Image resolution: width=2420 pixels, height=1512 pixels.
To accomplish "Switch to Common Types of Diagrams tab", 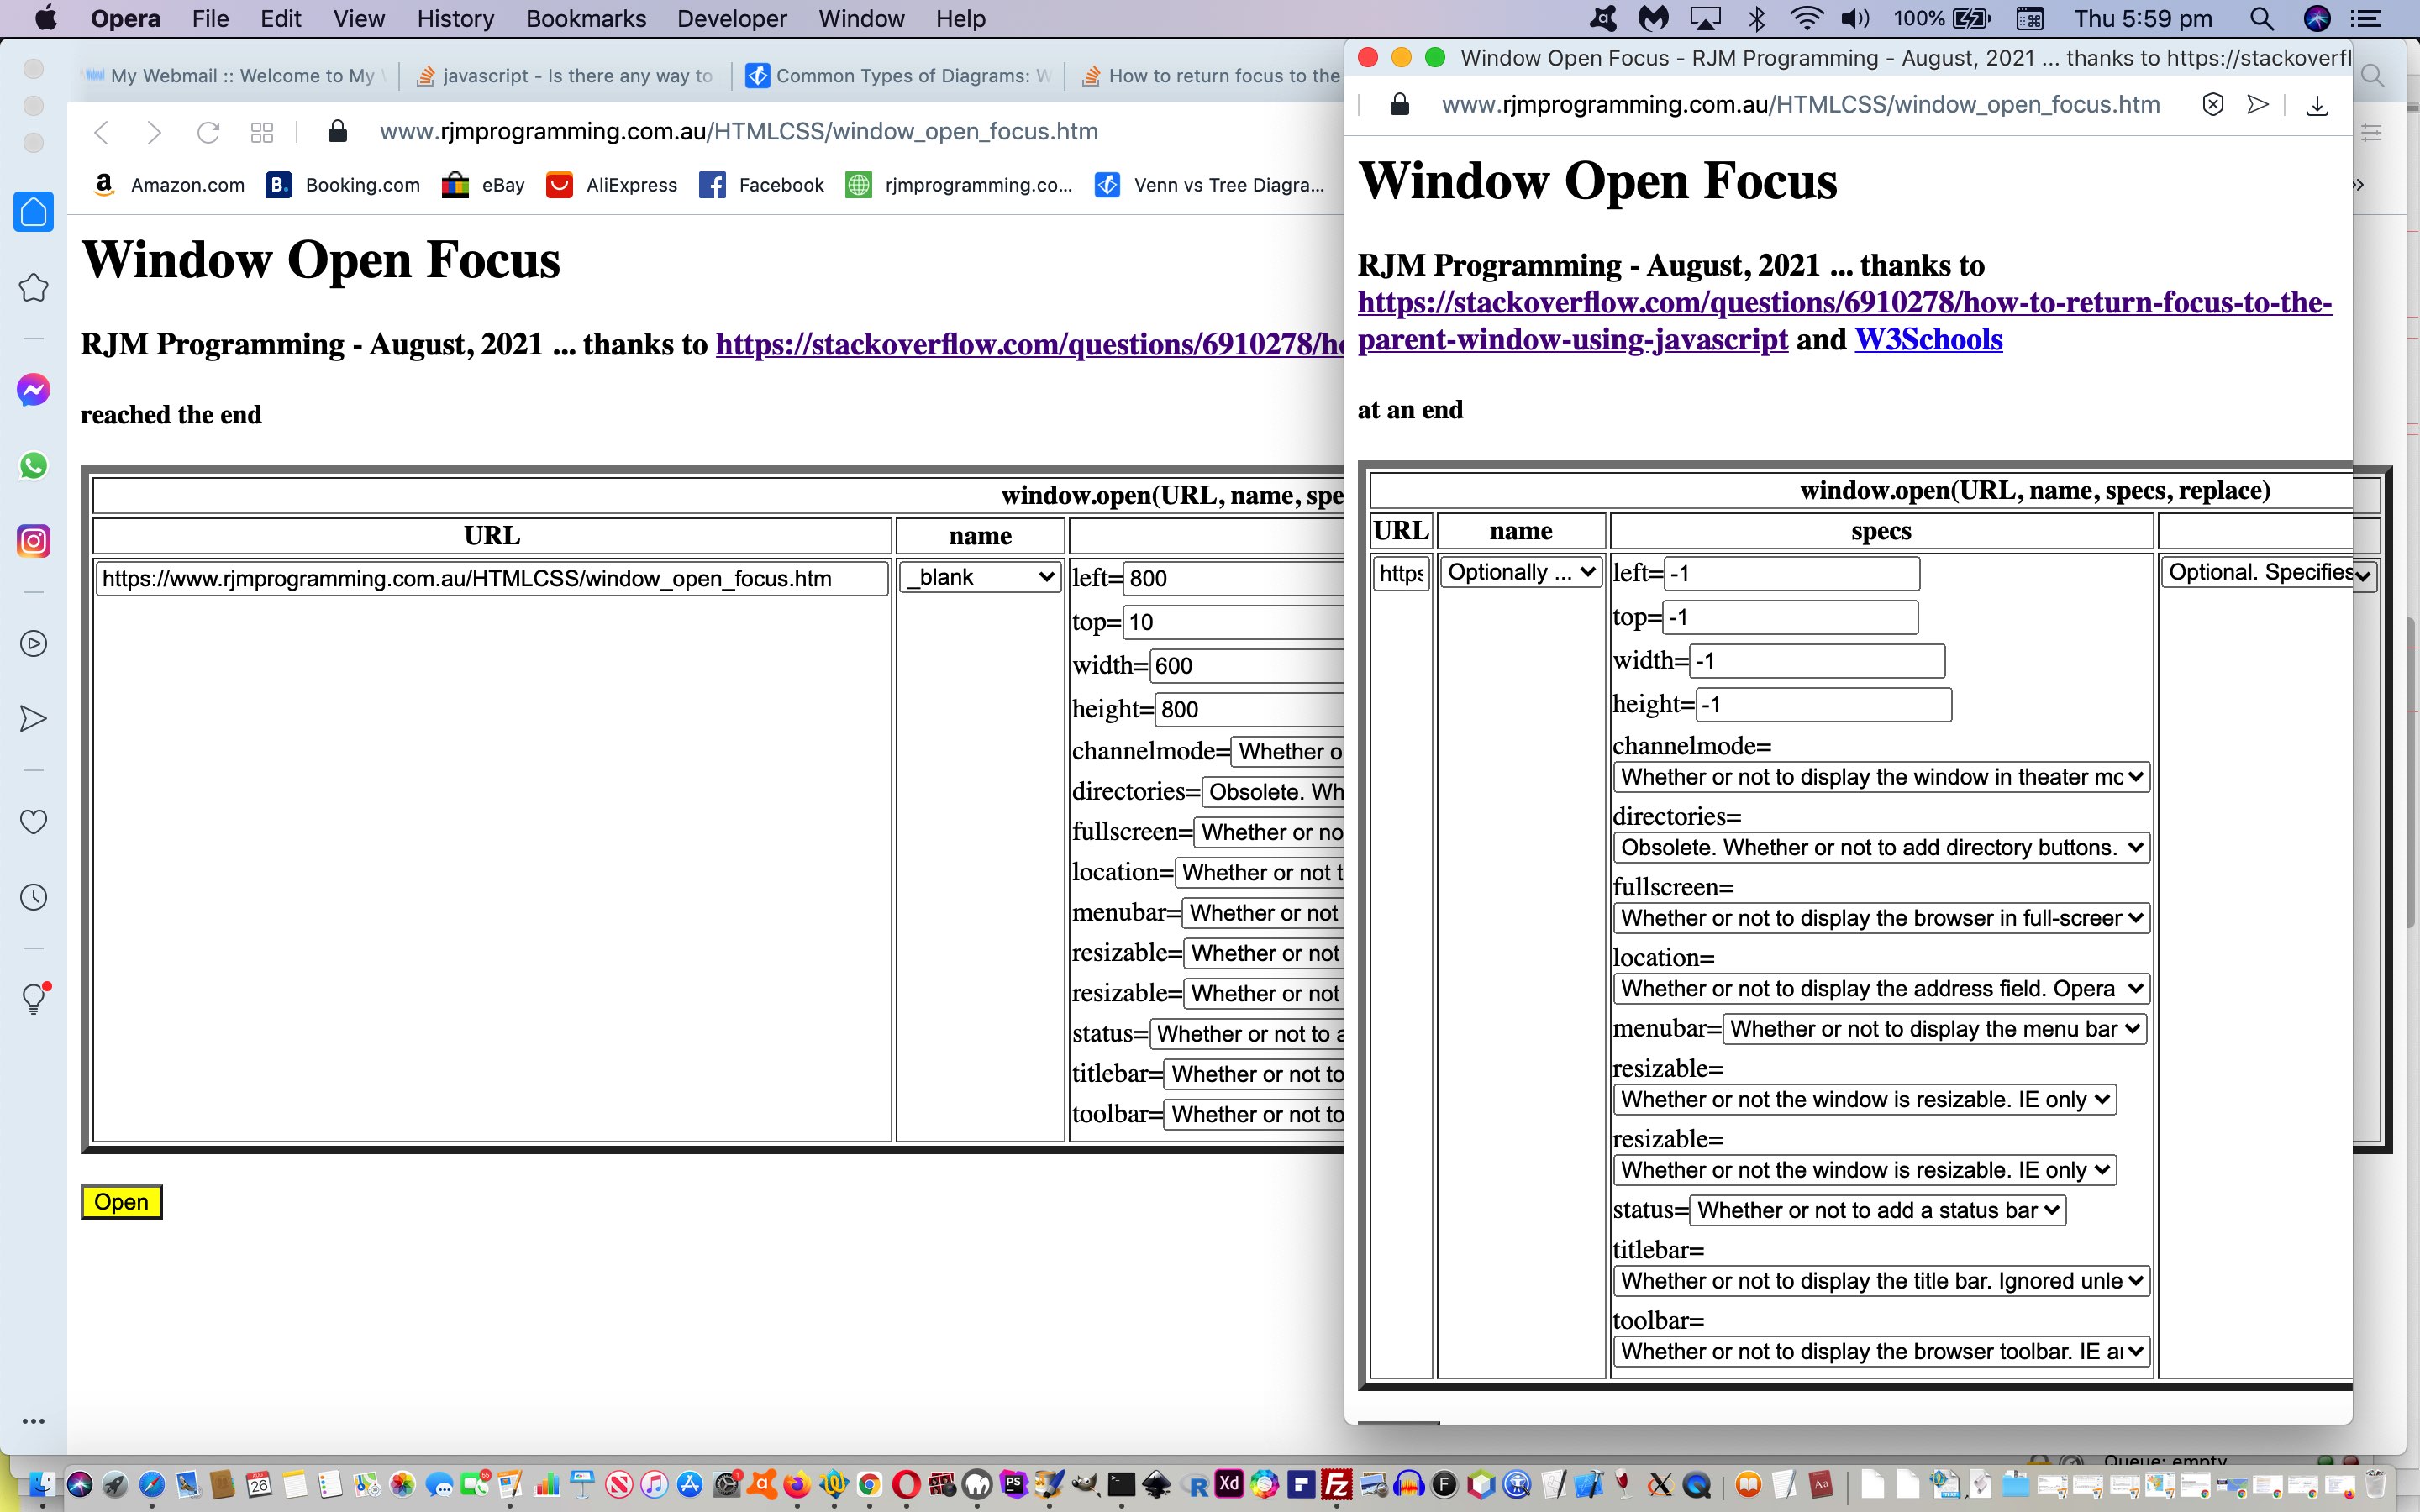I will [900, 76].
